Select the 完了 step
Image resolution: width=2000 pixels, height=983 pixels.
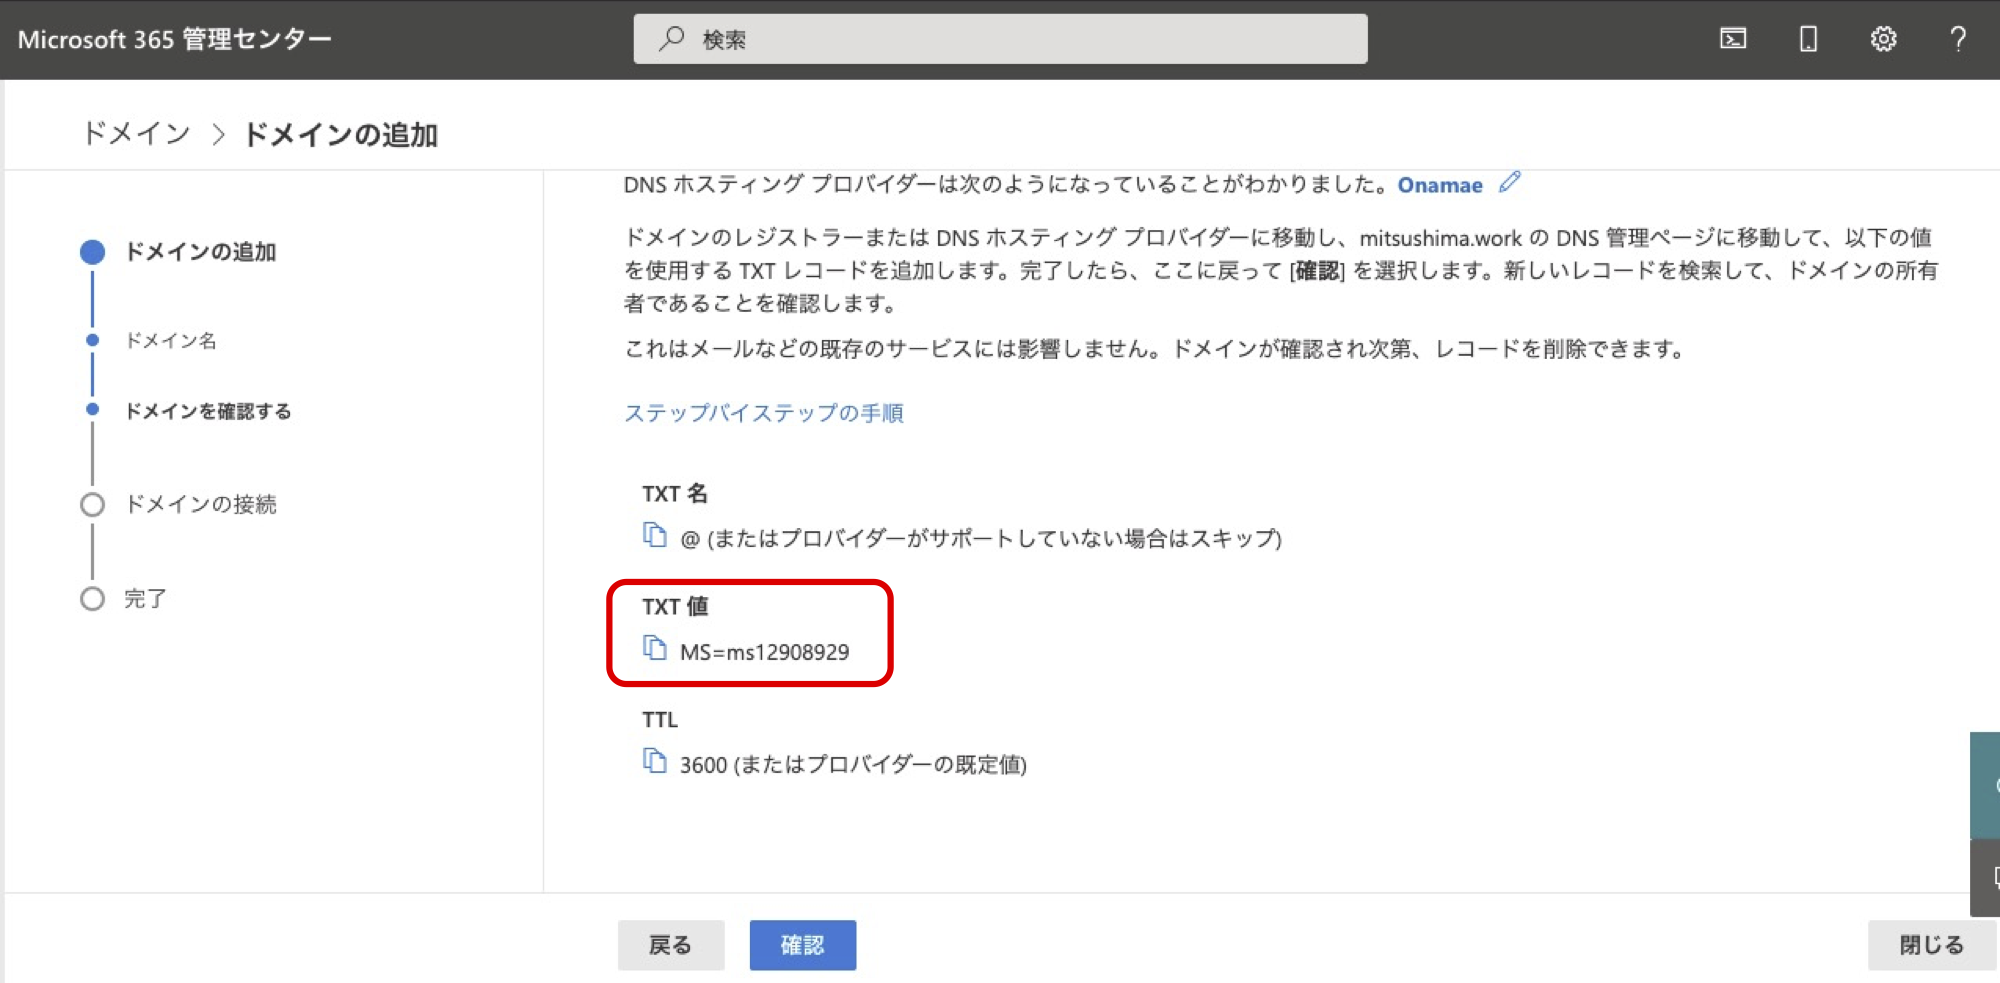point(145,599)
